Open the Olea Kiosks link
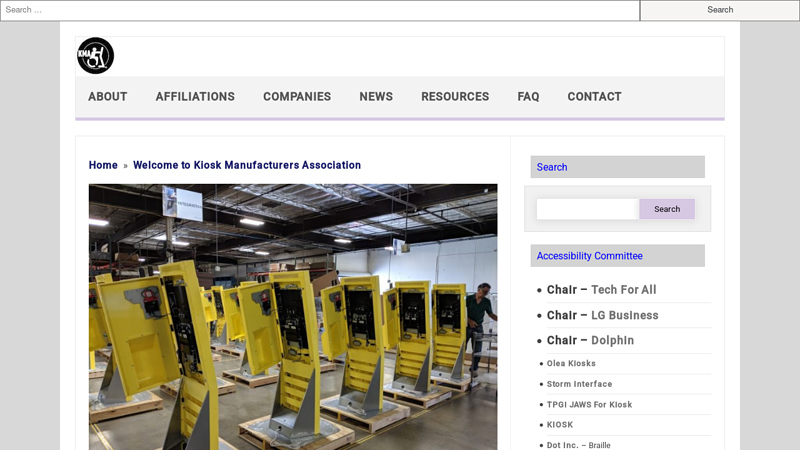This screenshot has height=450, width=800. tap(571, 363)
